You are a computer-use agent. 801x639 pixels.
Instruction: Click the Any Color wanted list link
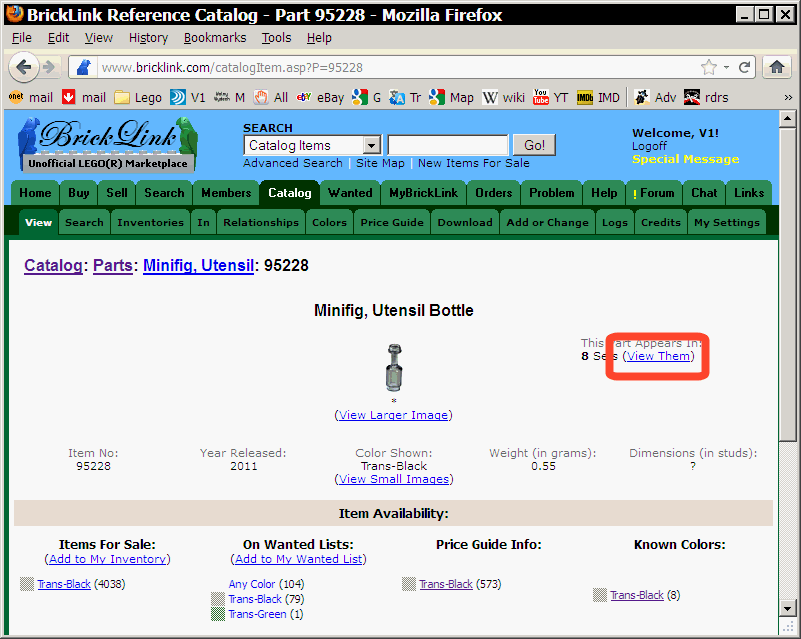coord(252,584)
